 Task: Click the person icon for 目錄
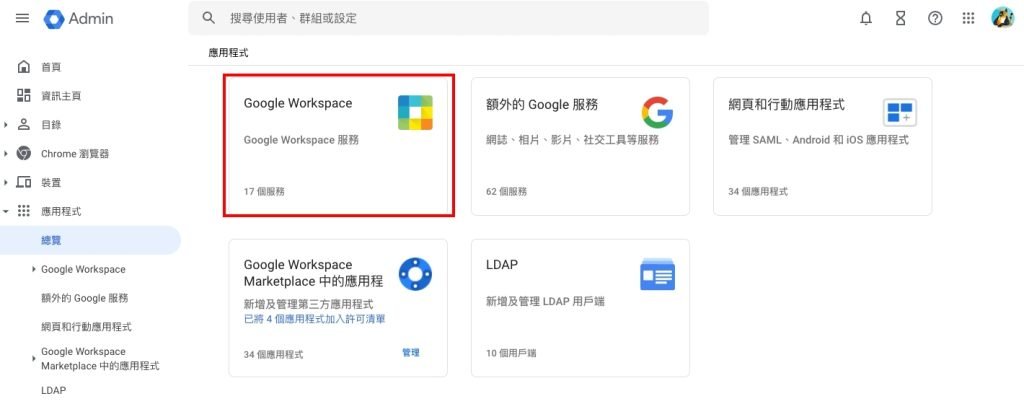pyautogui.click(x=24, y=124)
